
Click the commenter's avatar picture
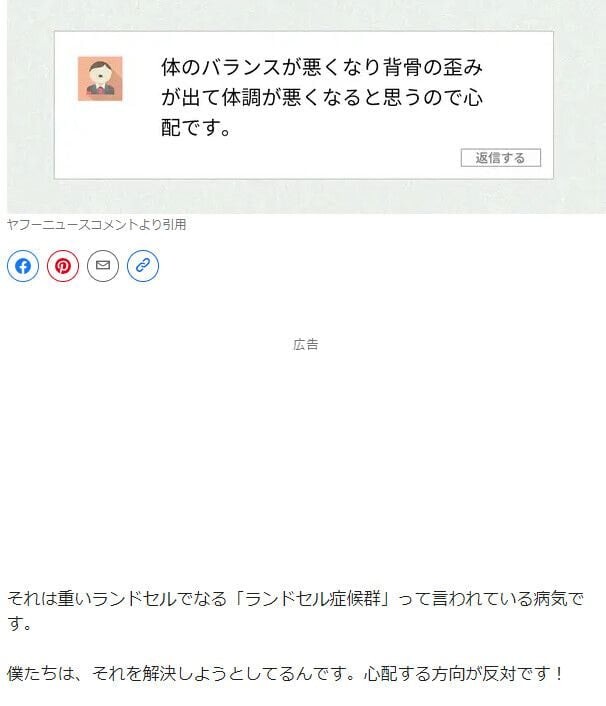100,79
